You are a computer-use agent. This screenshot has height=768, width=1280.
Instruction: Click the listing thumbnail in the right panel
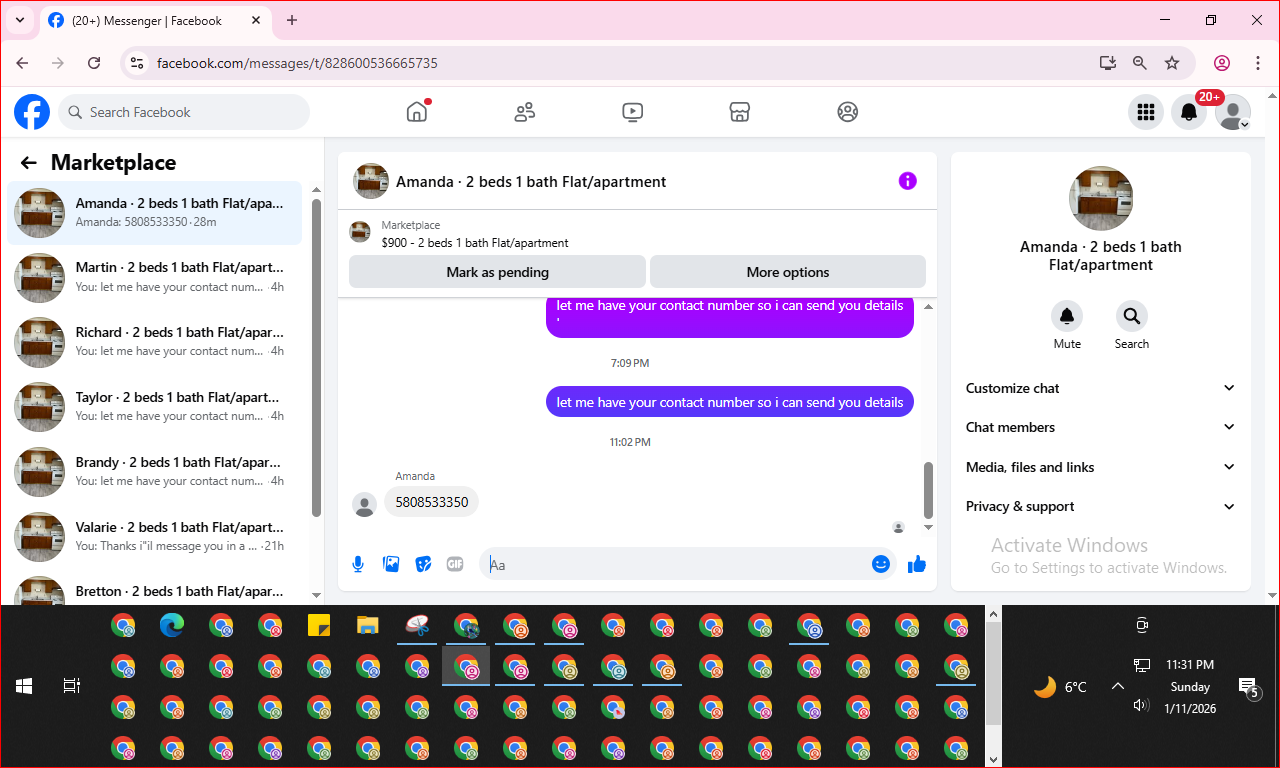point(1101,199)
